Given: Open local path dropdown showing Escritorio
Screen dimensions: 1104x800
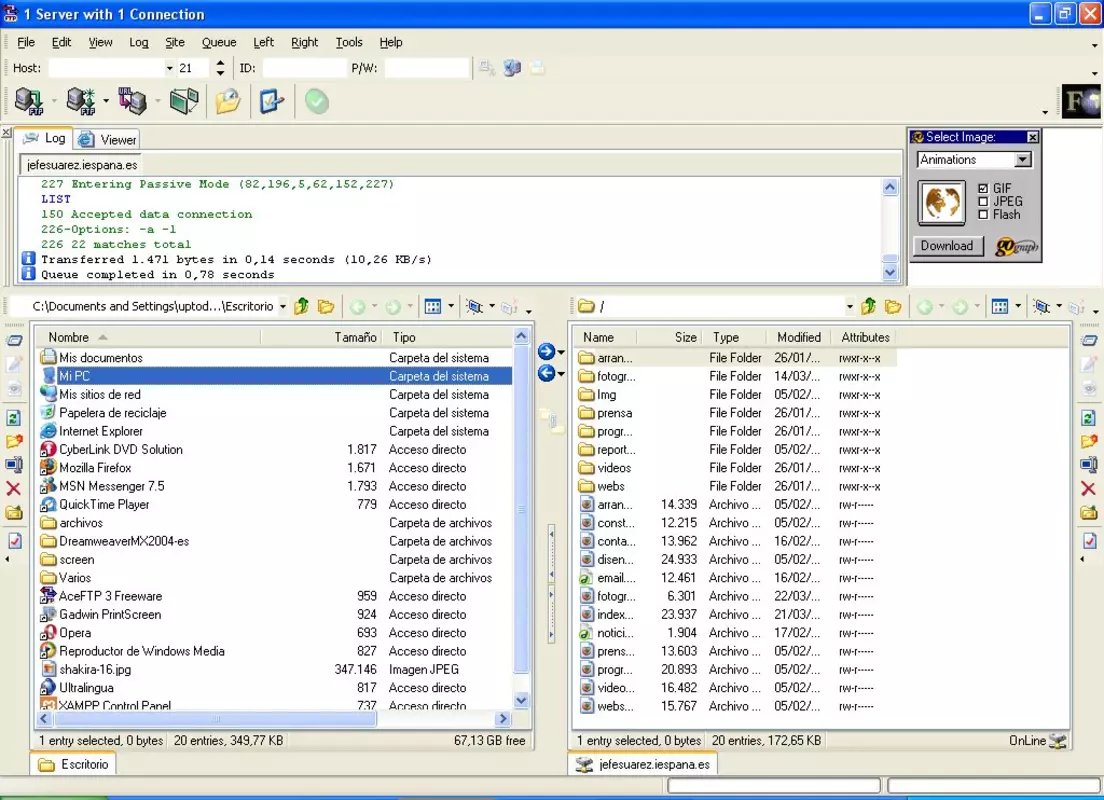Looking at the screenshot, I should coord(282,307).
